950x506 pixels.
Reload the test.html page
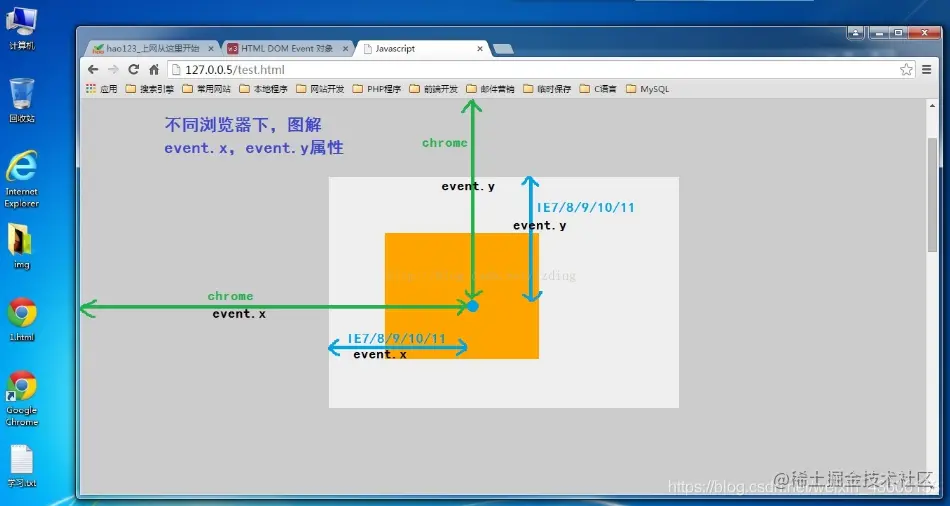click(134, 69)
